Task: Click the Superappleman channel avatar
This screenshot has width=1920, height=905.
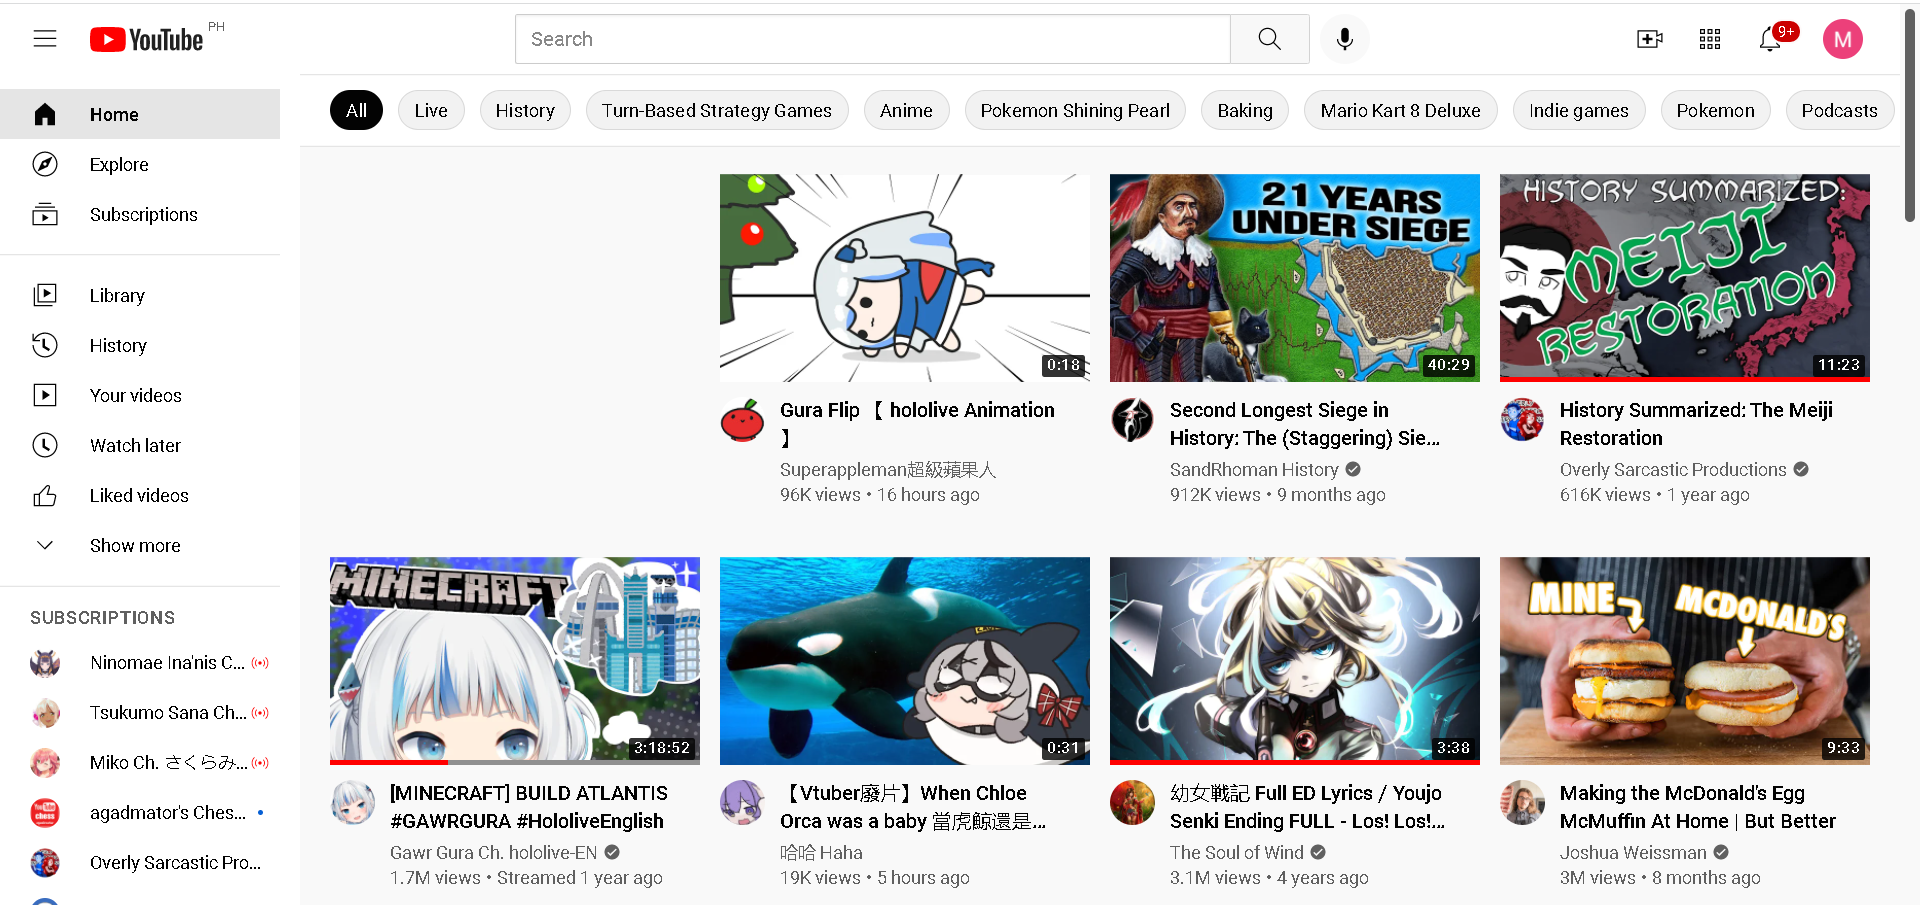Action: click(x=742, y=420)
